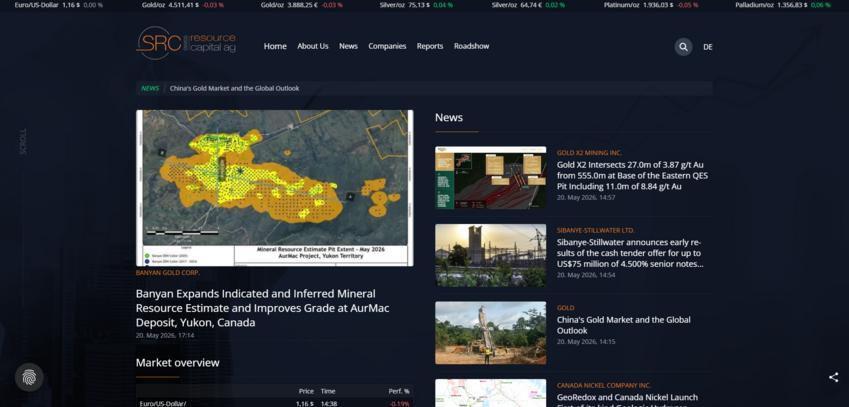849x407 pixels.
Task: Click Palladium/oz quote in top ticker
Action: coord(783,5)
